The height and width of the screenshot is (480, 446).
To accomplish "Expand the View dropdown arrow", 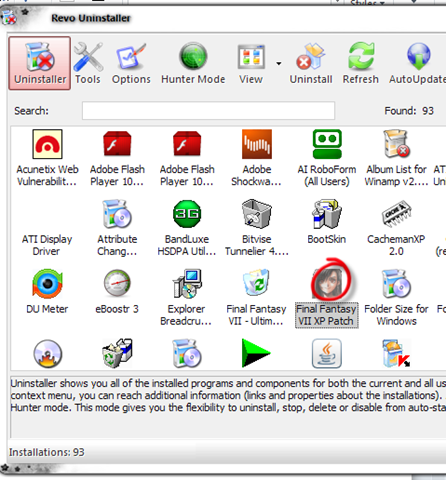I will (x=279, y=63).
